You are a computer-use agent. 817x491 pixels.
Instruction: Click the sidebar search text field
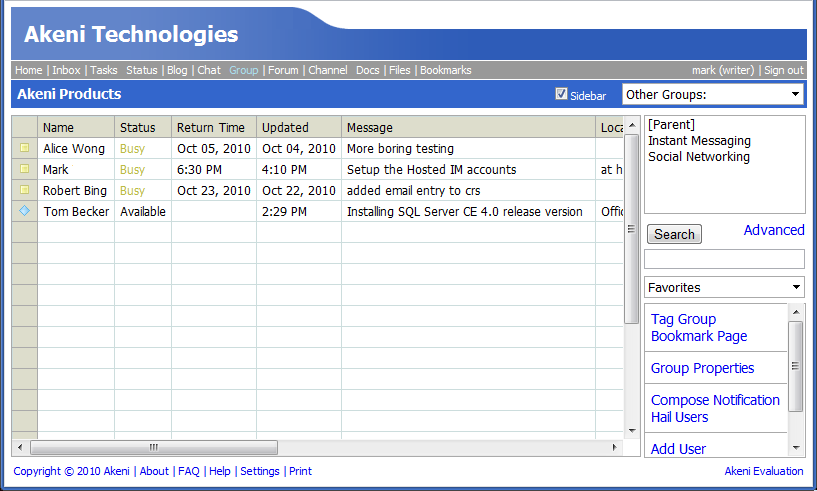(724, 259)
